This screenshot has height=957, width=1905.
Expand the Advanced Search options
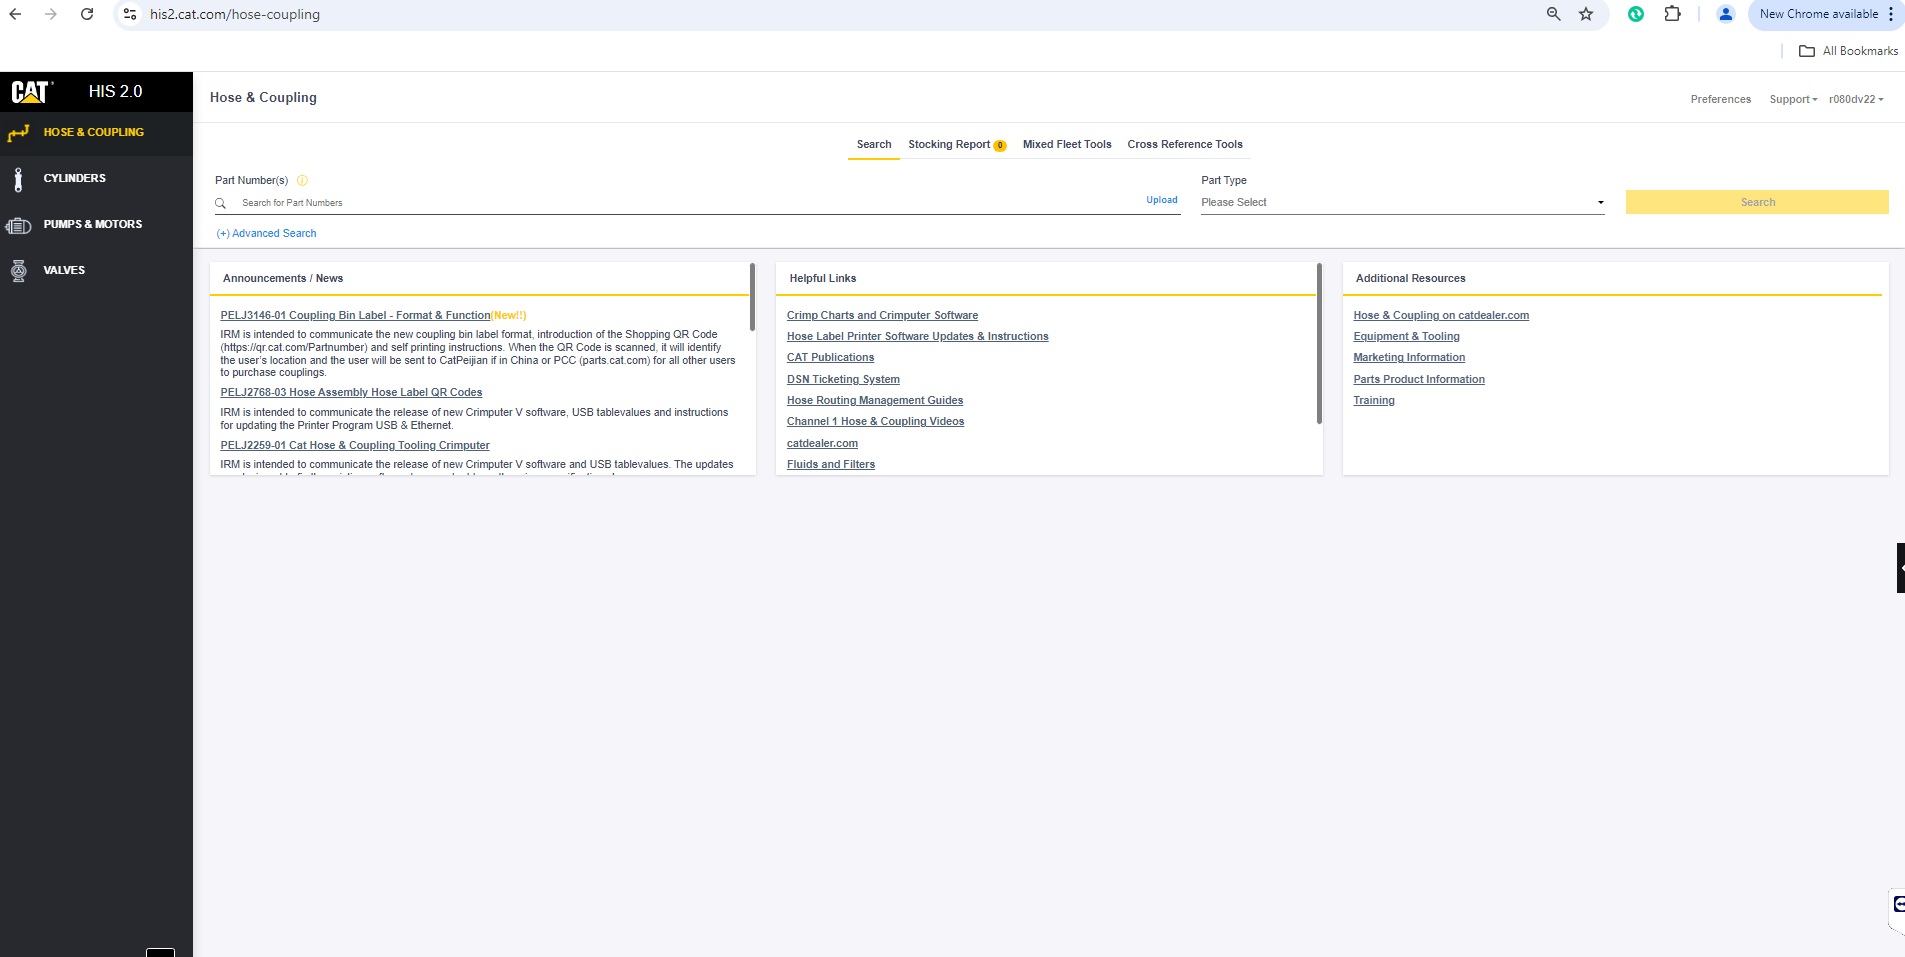click(267, 234)
